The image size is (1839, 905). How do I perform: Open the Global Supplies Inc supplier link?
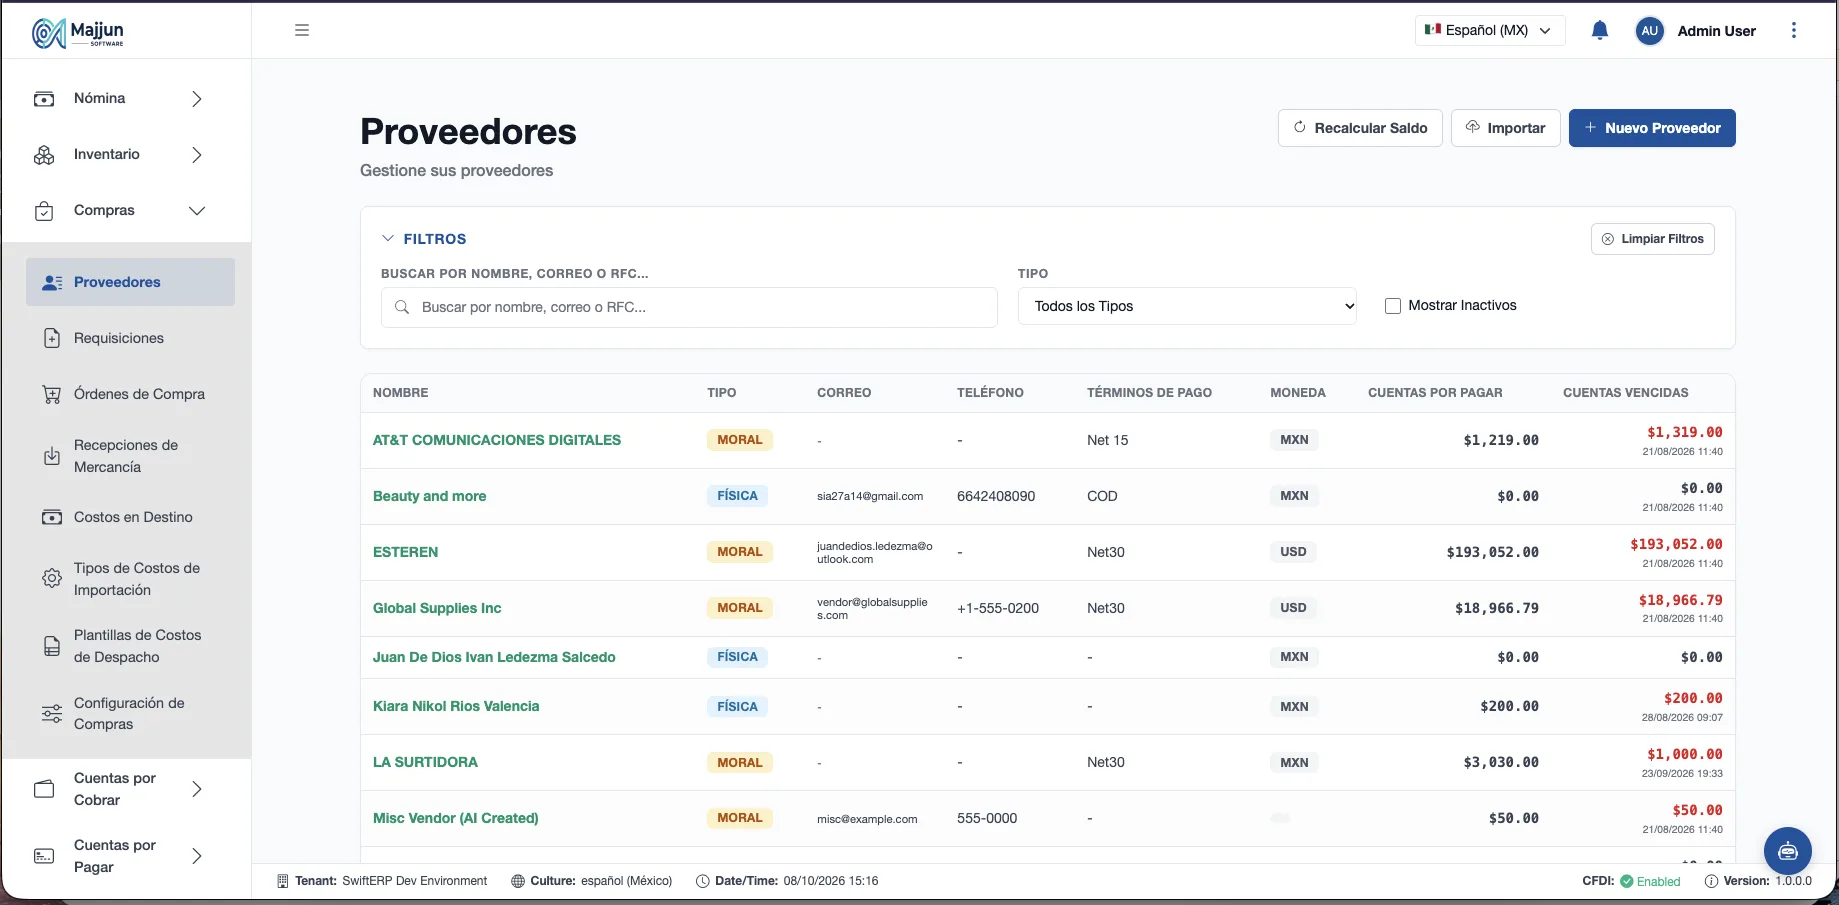pos(437,608)
